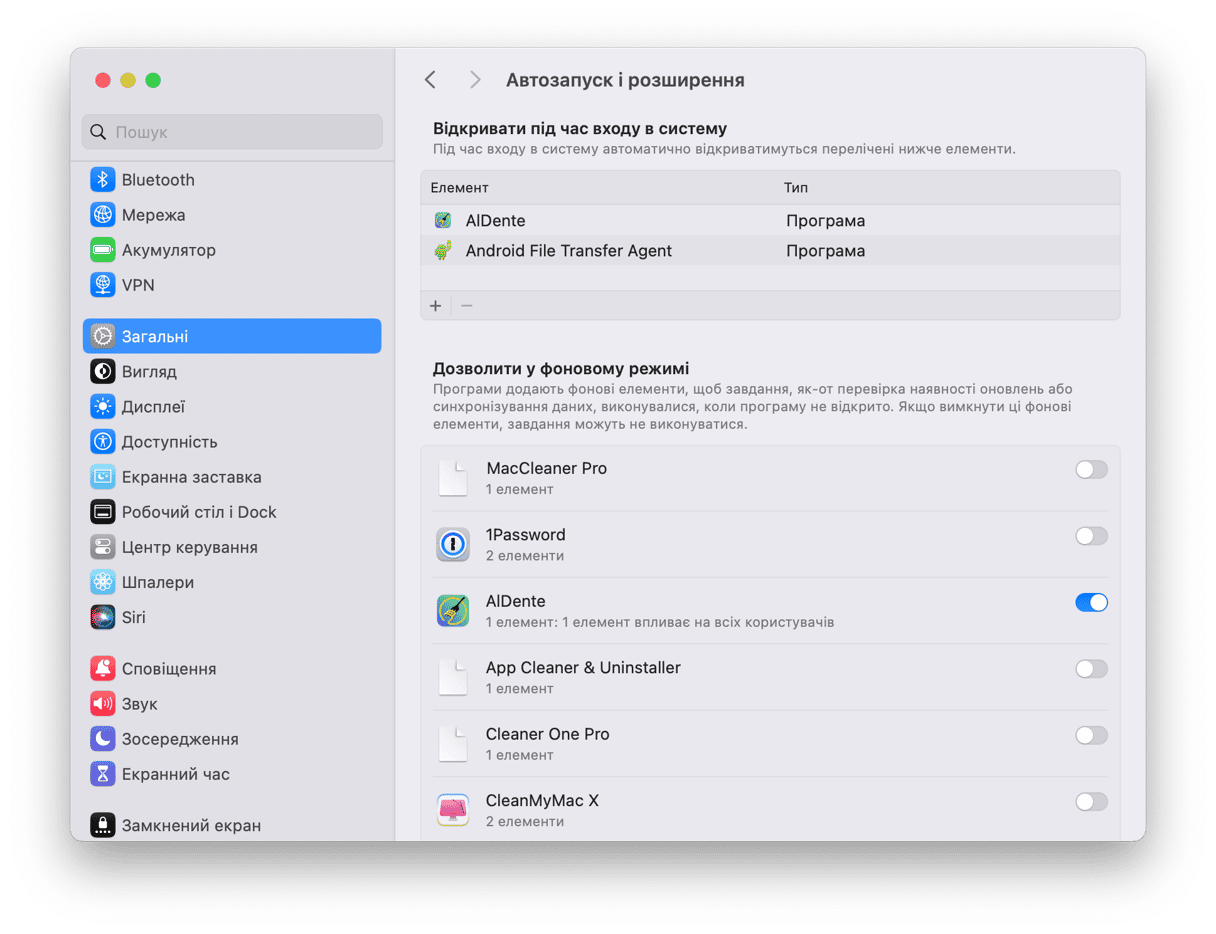Click the AlDente icon in login items table
The width and height of the screenshot is (1216, 934).
[x=443, y=220]
